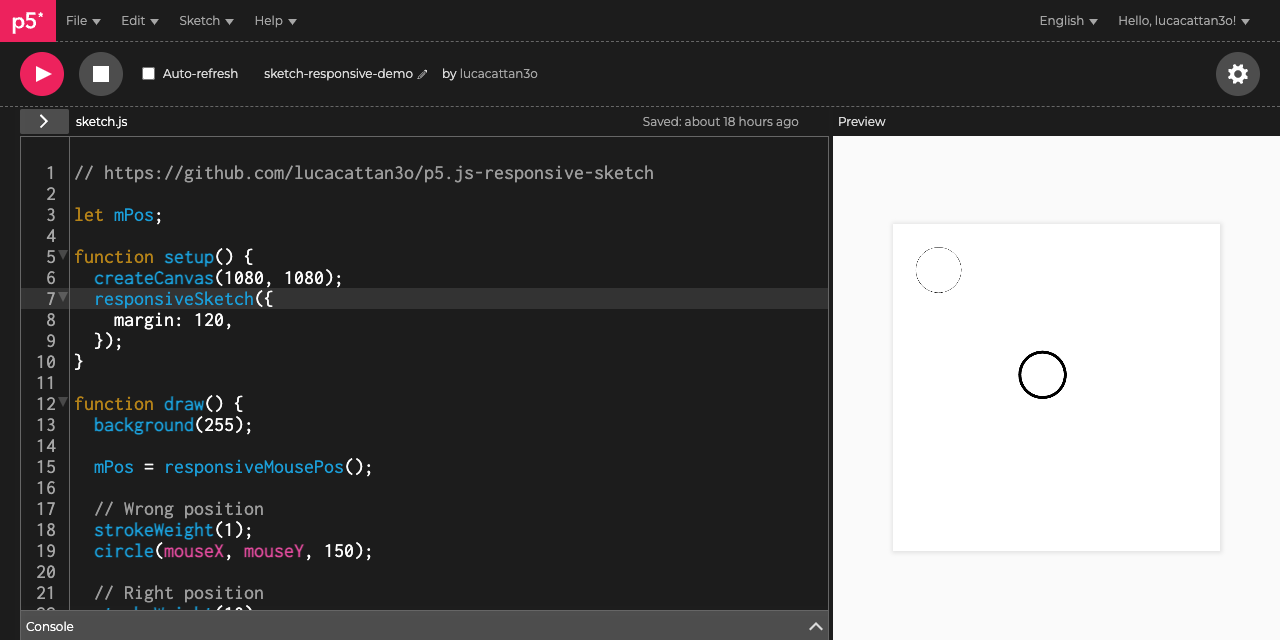The image size is (1280, 640).
Task: Select the sketch.js tab
Action: tap(101, 121)
